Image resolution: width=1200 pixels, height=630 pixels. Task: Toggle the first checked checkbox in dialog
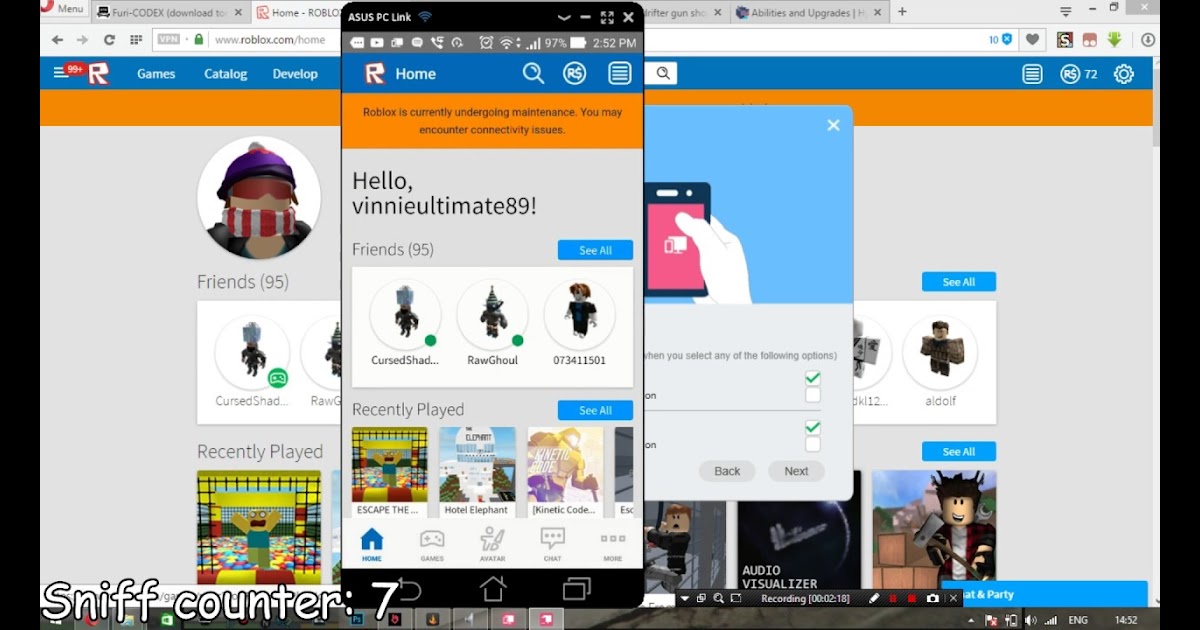[x=813, y=378]
